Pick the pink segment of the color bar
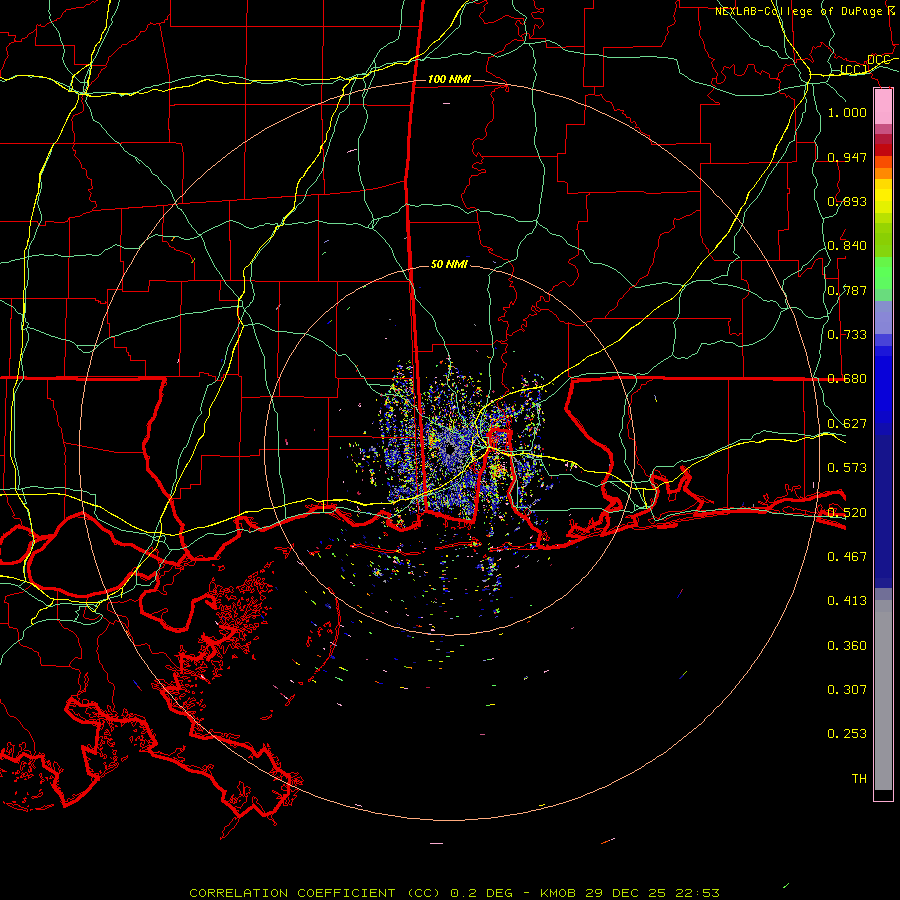Viewport: 900px width, 900px height. tap(883, 107)
